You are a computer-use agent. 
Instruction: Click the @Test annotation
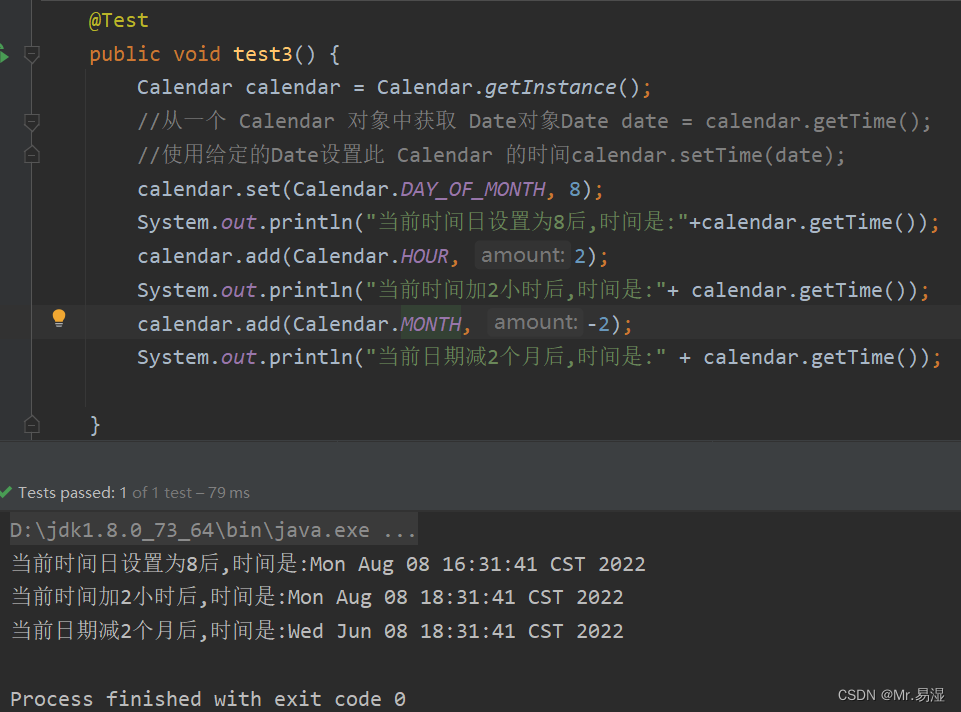(120, 19)
